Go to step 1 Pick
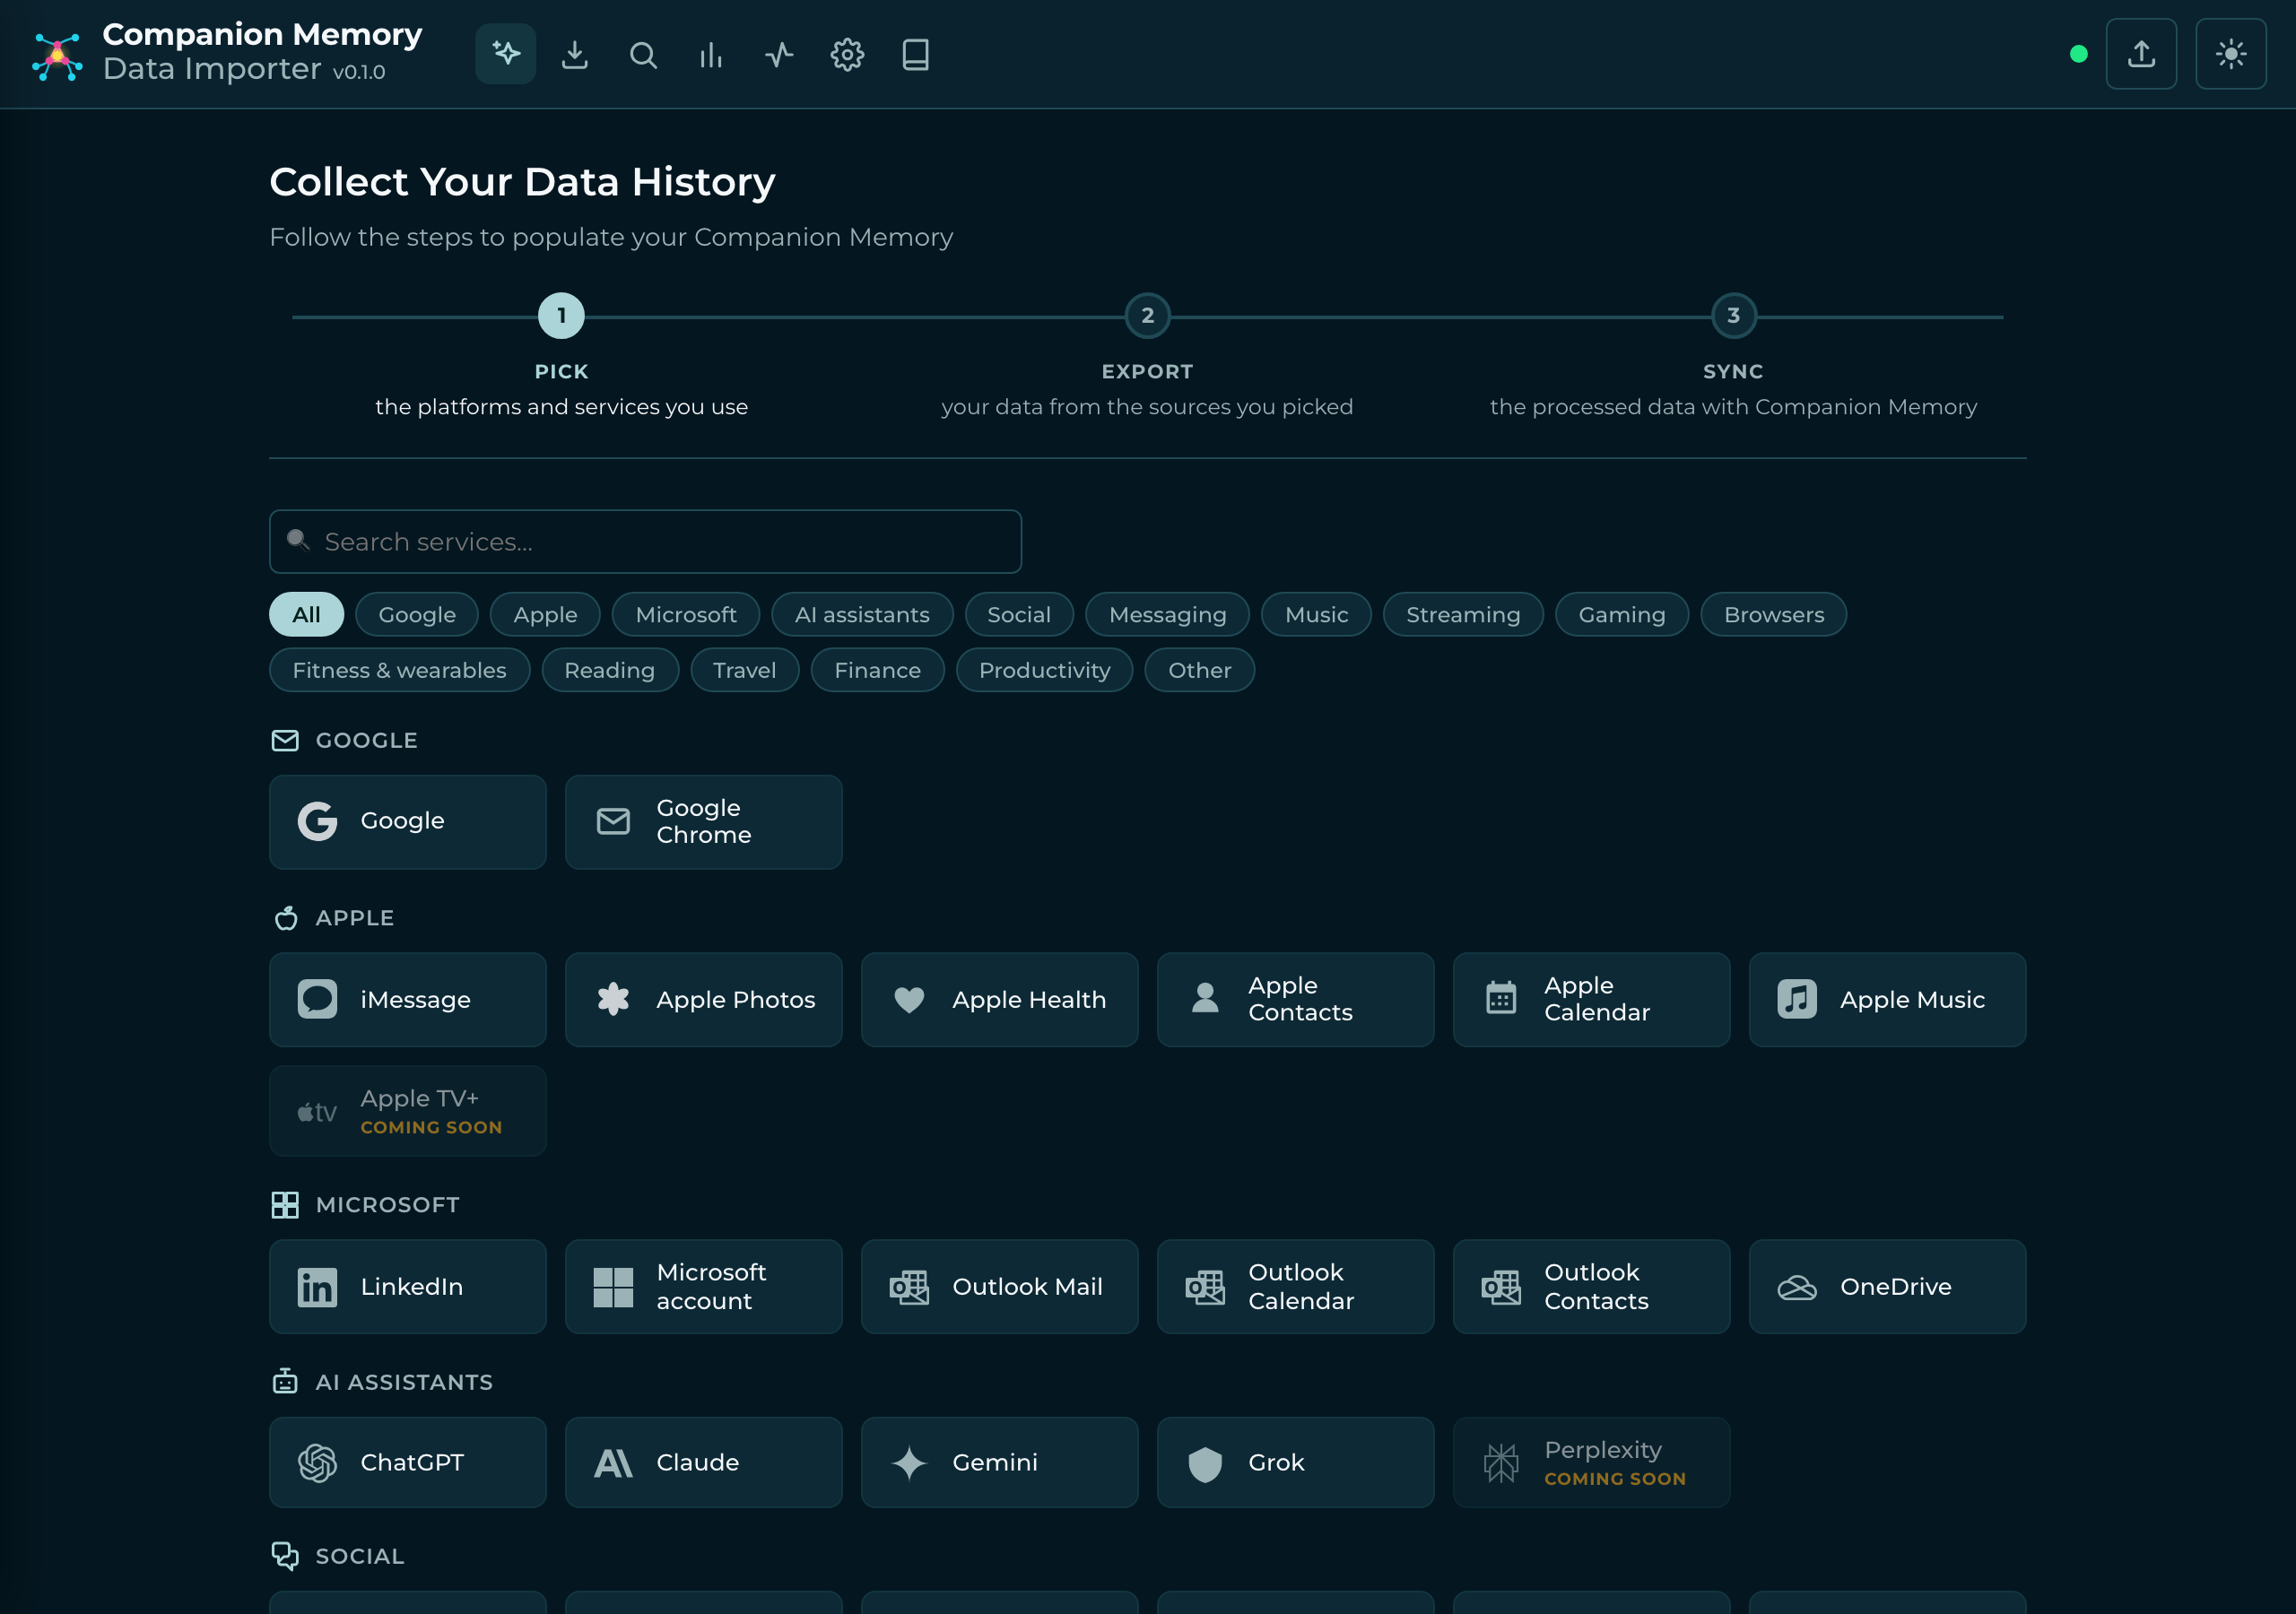 coord(561,316)
